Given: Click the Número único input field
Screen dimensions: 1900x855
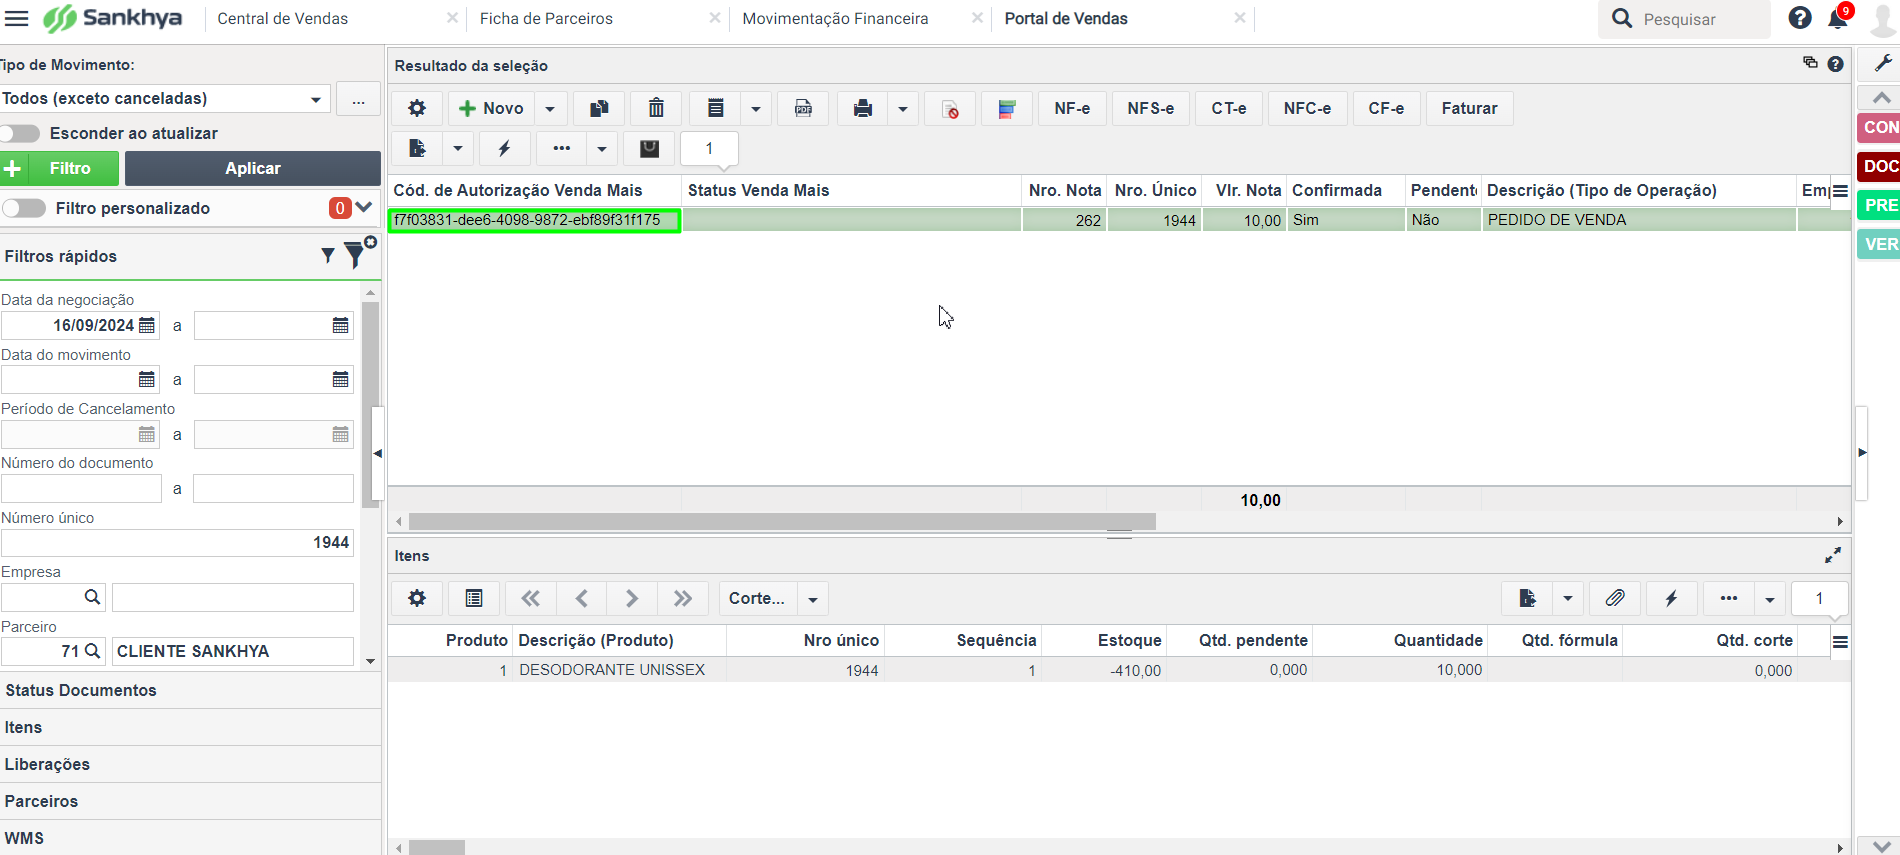Looking at the screenshot, I should pos(177,543).
